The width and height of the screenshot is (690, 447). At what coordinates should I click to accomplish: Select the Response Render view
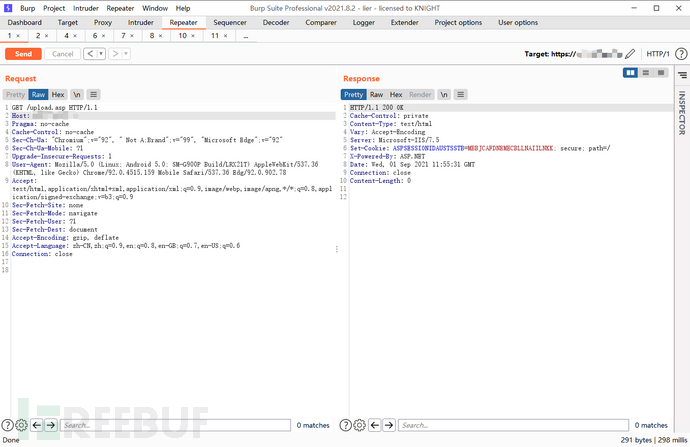tap(420, 95)
